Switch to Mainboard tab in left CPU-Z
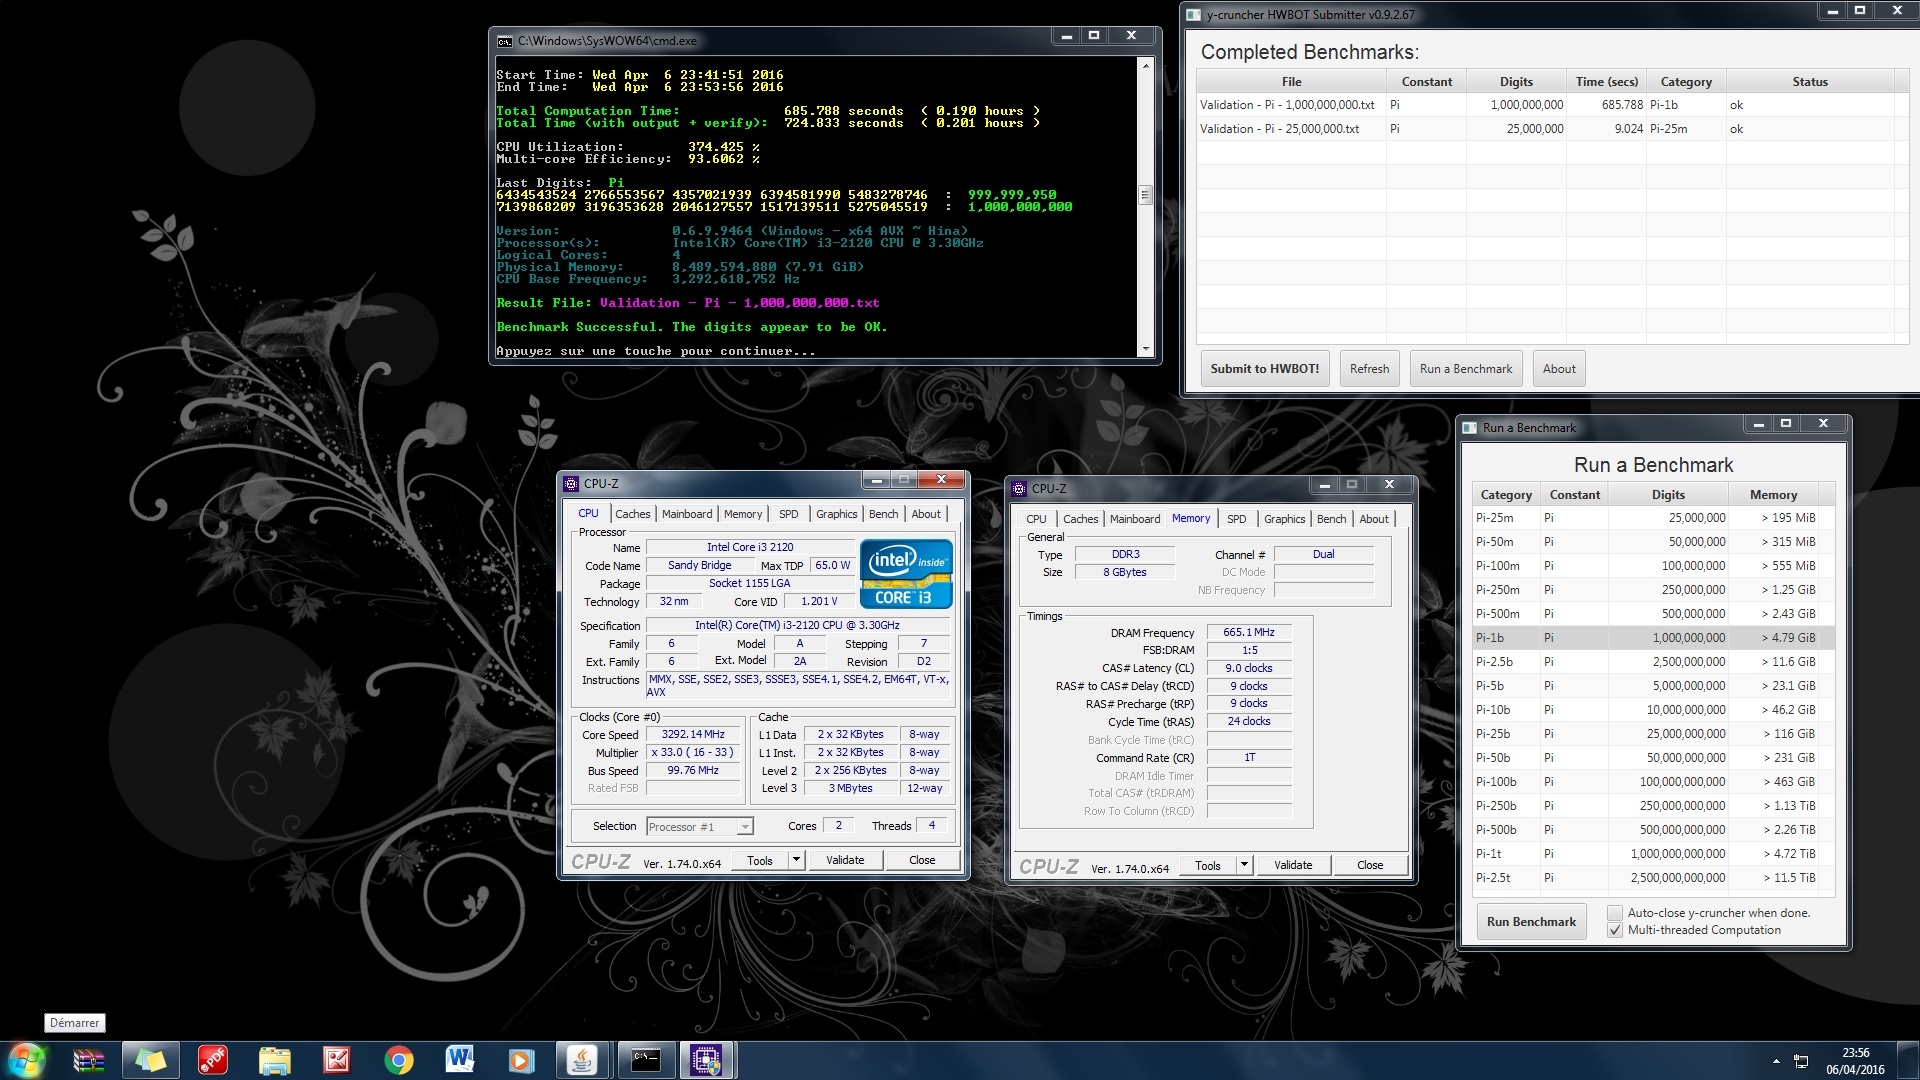The image size is (1920, 1080). (x=687, y=514)
